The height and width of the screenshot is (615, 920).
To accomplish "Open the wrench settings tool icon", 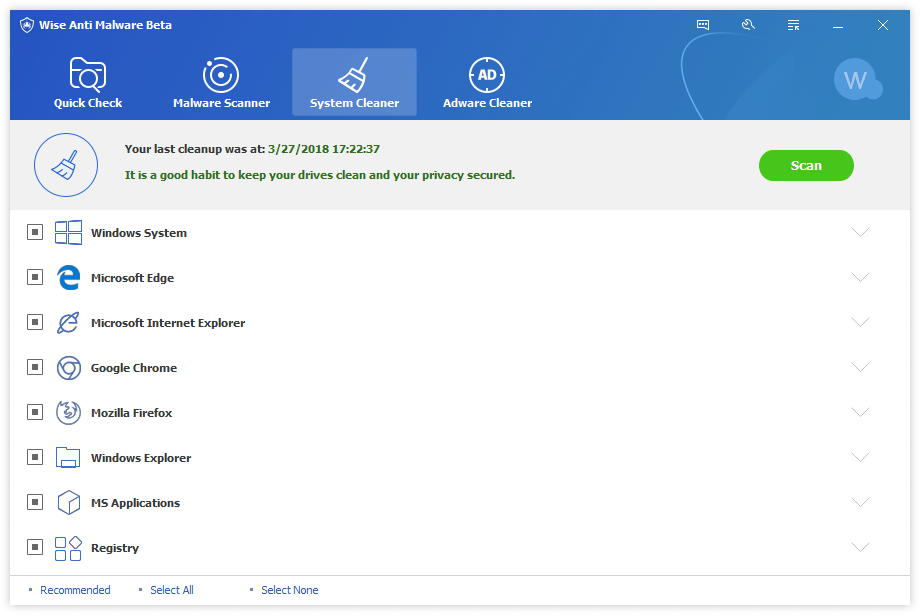I will tap(748, 25).
